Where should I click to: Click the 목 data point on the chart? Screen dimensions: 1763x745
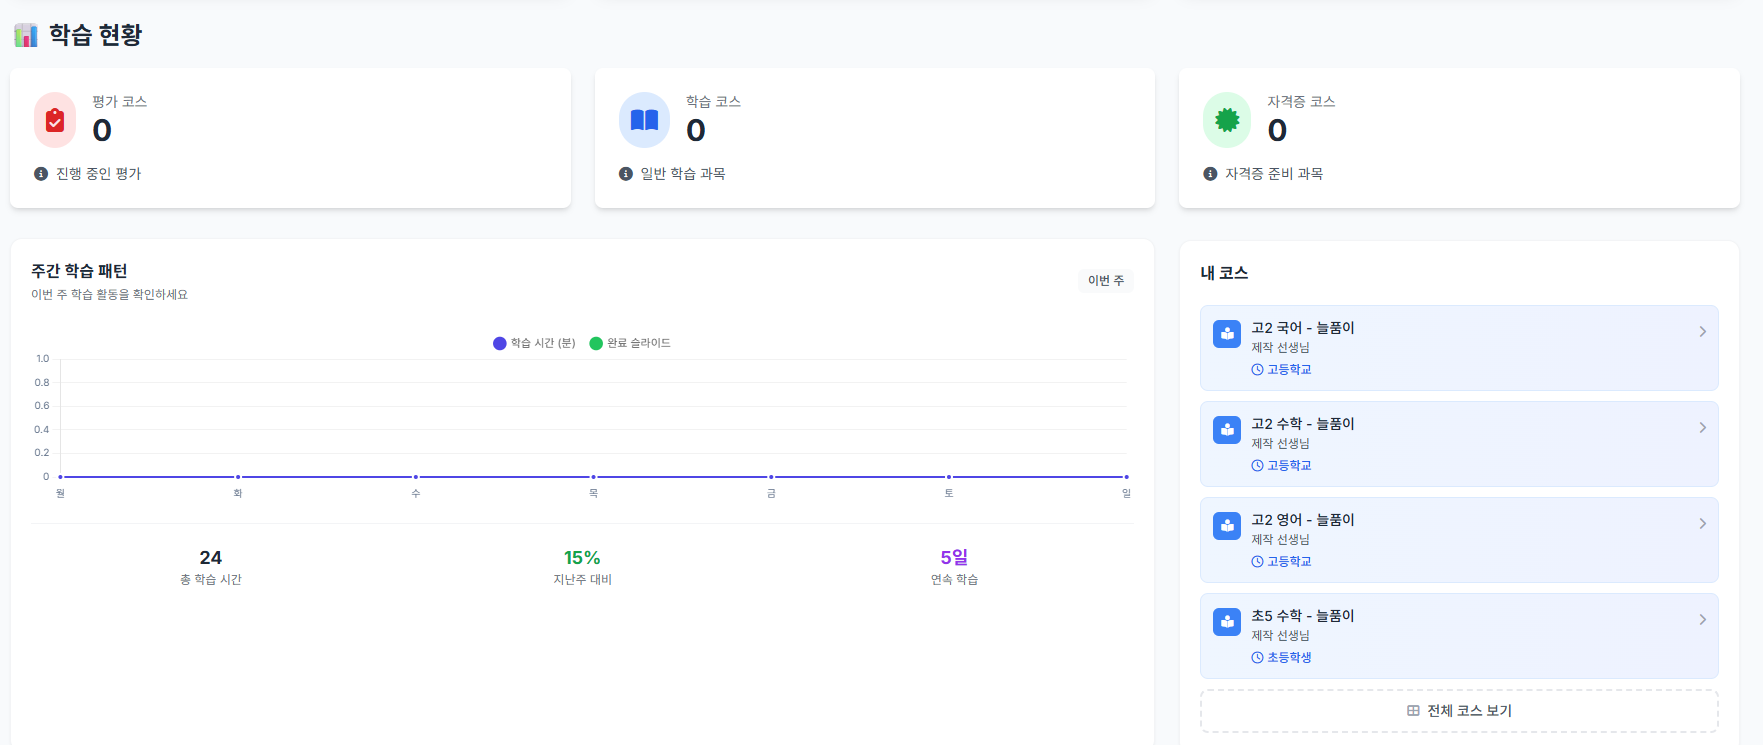pyautogui.click(x=593, y=477)
